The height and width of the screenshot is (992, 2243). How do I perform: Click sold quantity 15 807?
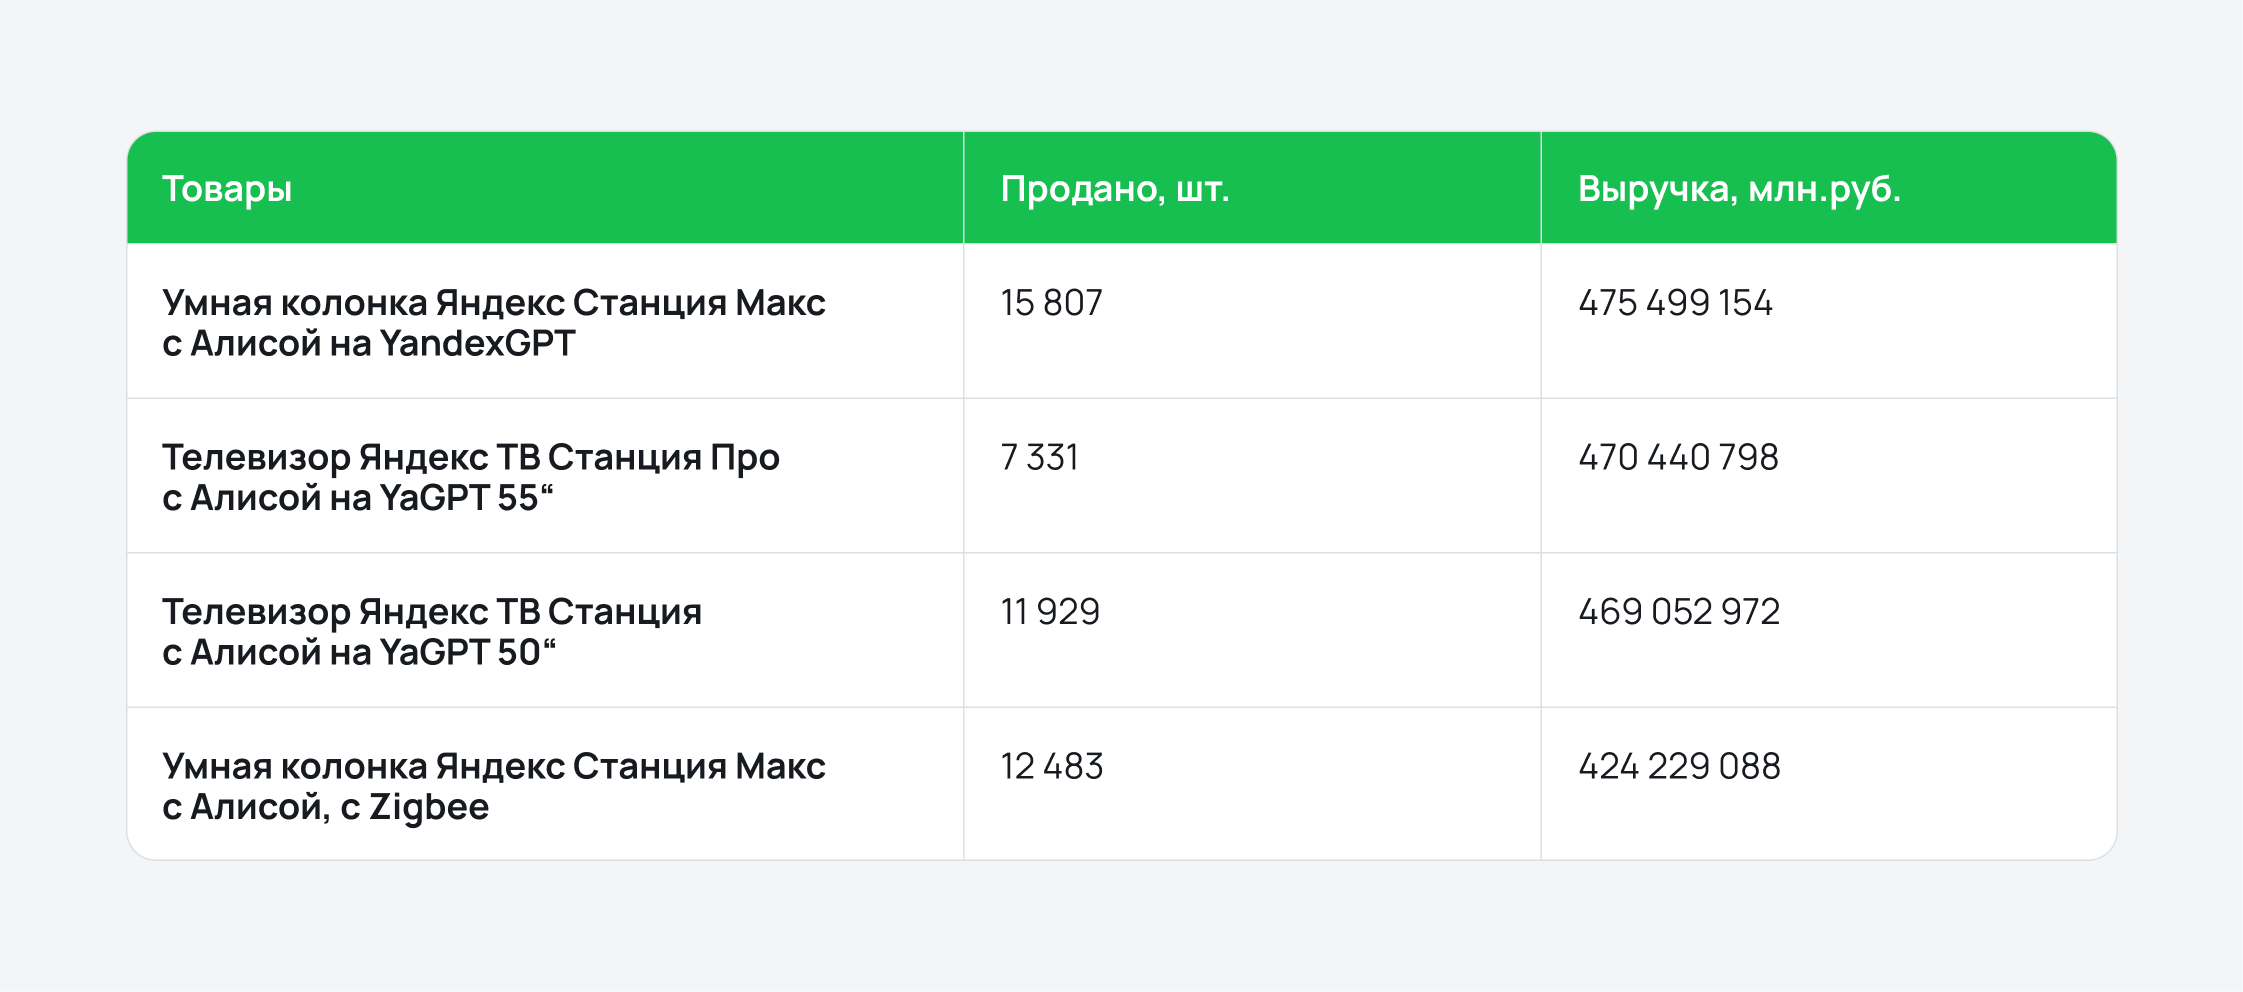point(1051,303)
